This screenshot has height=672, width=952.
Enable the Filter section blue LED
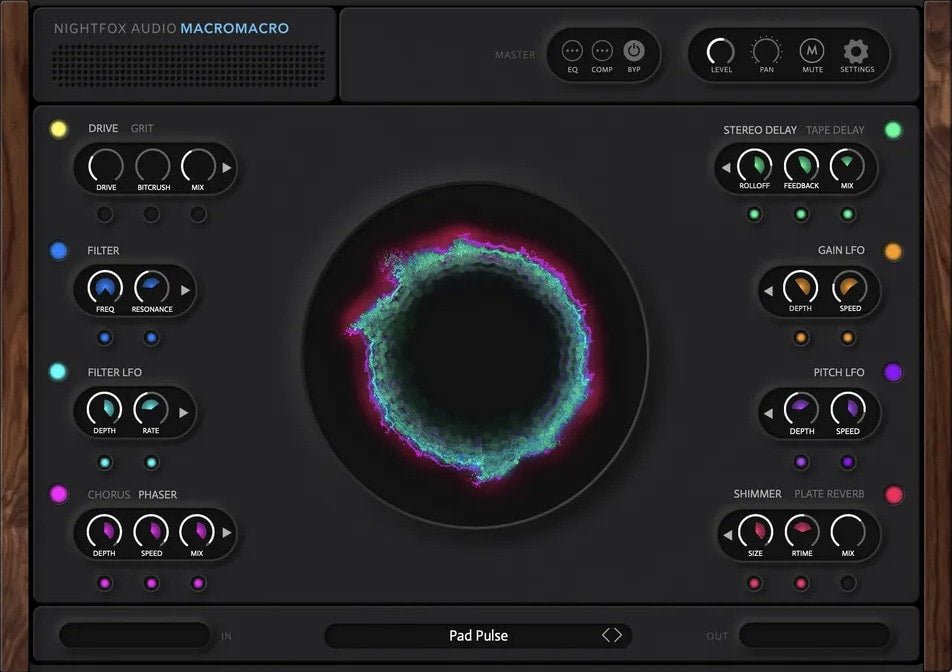point(58,250)
